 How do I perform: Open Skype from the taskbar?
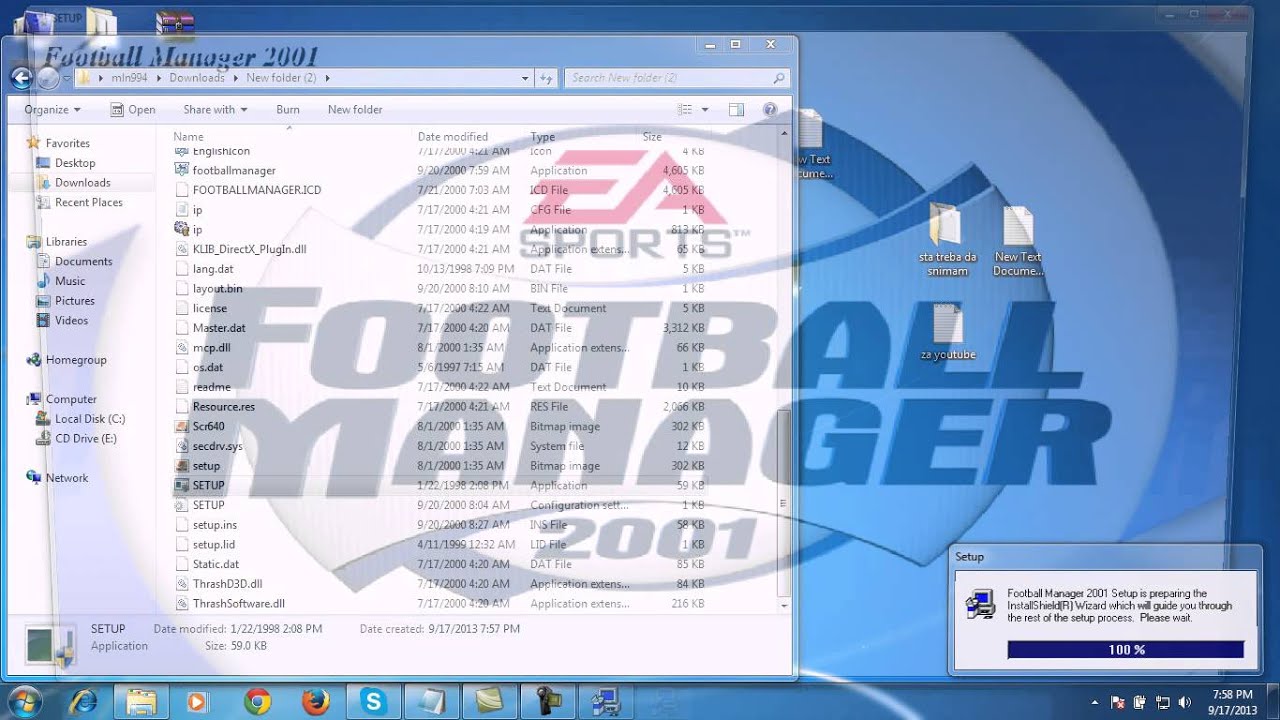374,702
